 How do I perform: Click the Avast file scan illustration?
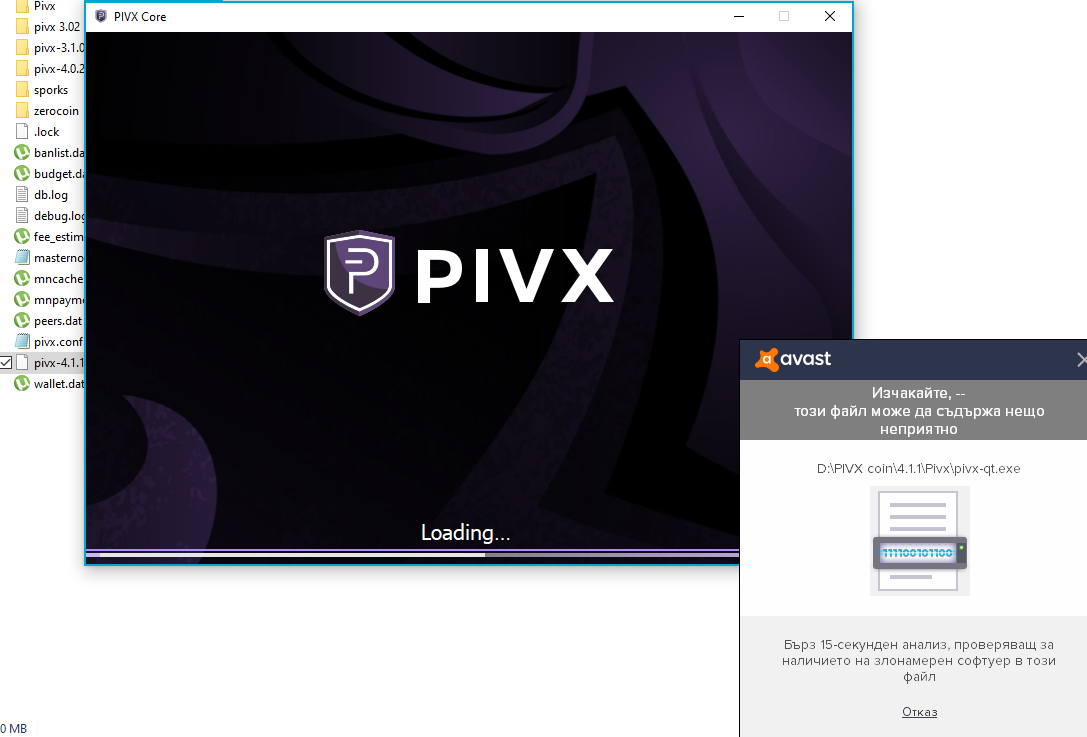(919, 541)
